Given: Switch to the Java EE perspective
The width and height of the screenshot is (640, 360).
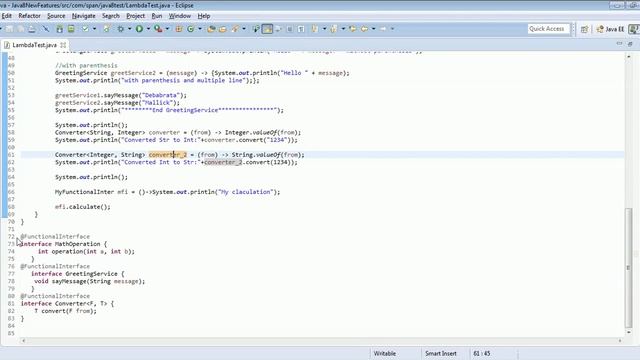Looking at the screenshot, I should pyautogui.click(x=610, y=29).
